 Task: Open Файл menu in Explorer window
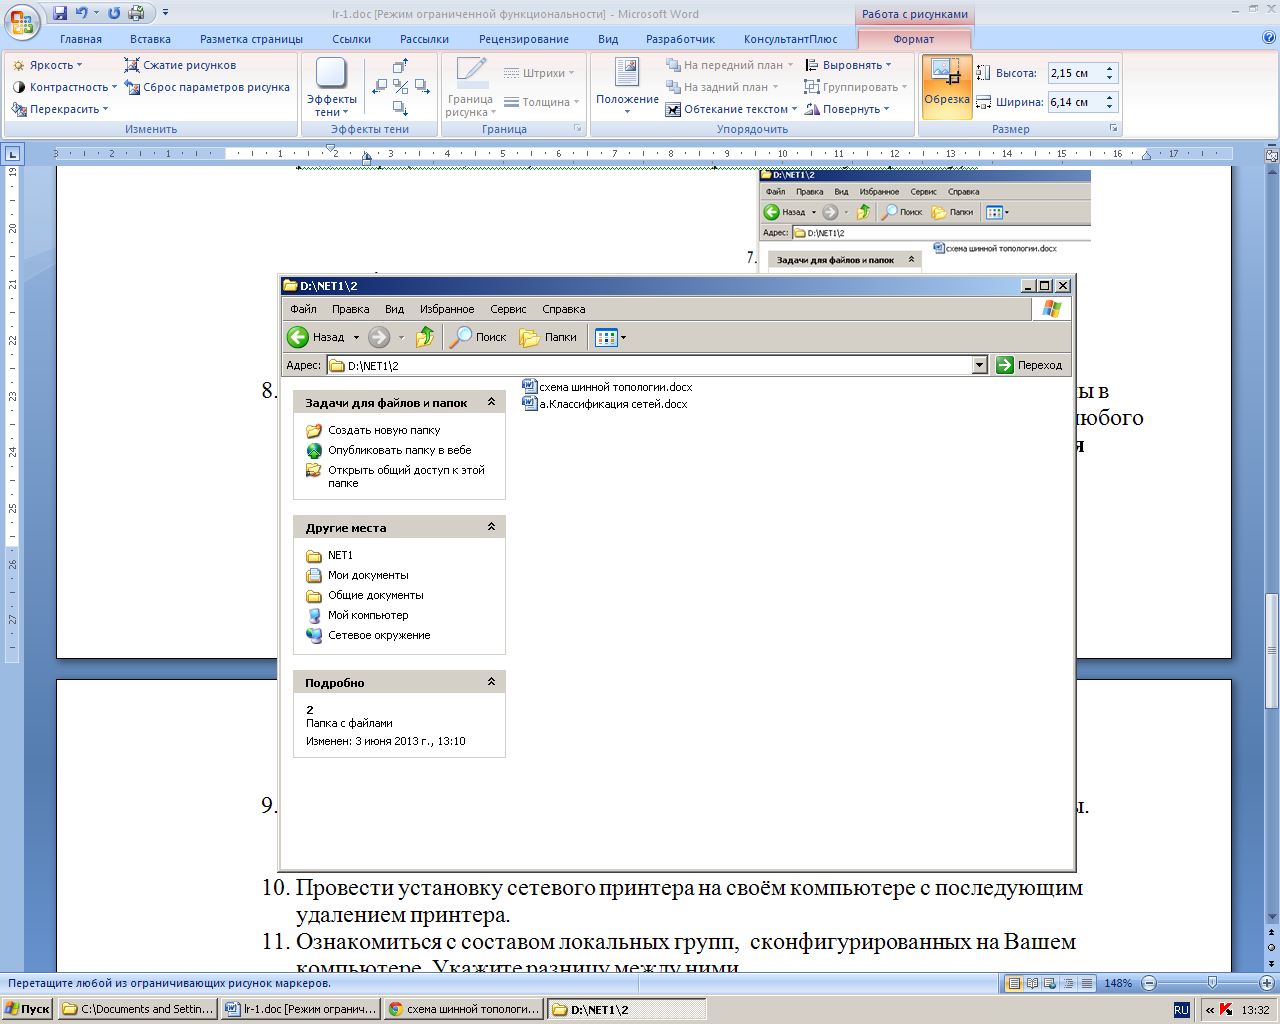tap(303, 309)
